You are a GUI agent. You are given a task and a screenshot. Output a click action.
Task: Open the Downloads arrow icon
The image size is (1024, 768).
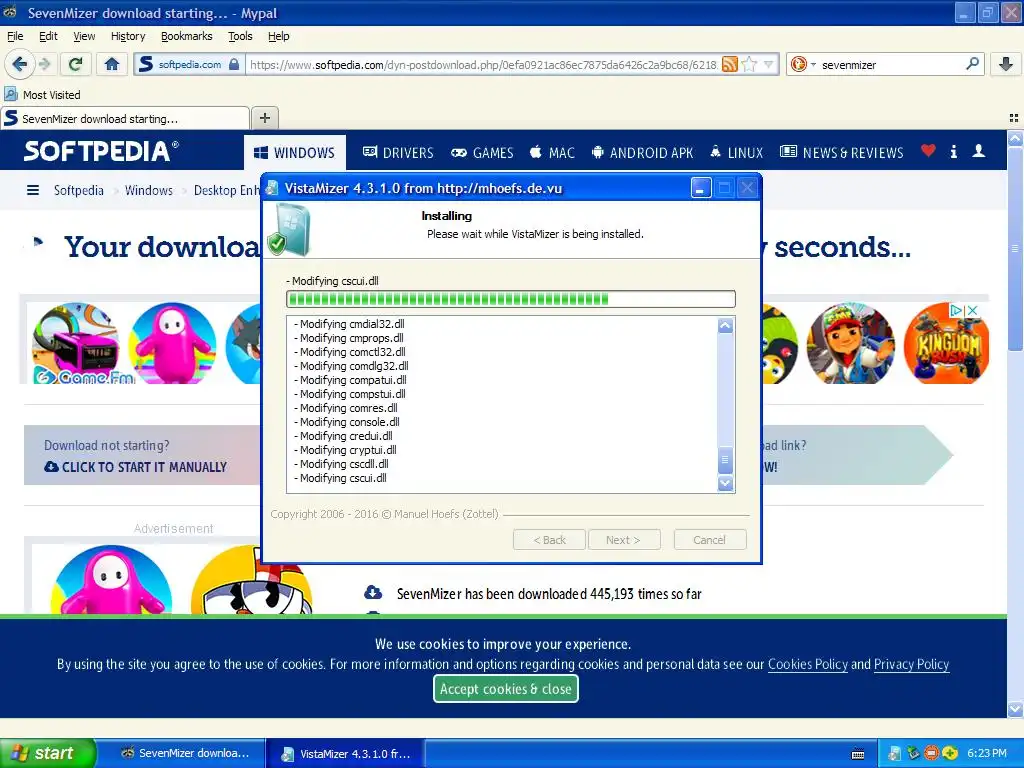click(1006, 64)
